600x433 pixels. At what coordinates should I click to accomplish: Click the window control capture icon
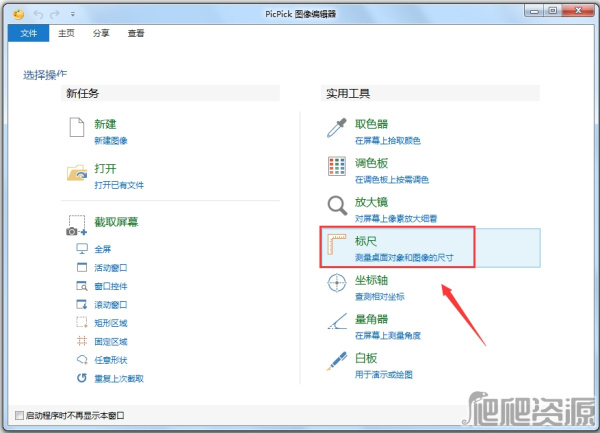82,285
